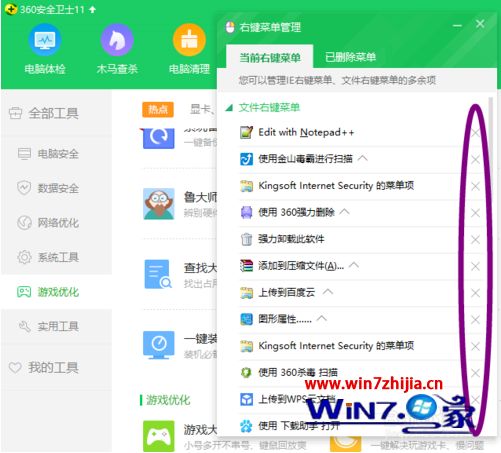Select 电脑安全 category in sidebar
The width and height of the screenshot is (501, 453).
(48, 154)
